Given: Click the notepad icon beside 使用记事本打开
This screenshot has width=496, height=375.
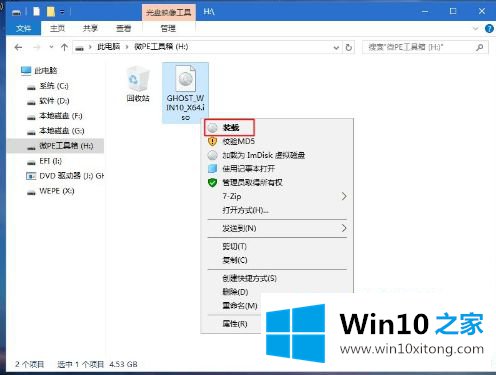Looking at the screenshot, I should coord(212,169).
